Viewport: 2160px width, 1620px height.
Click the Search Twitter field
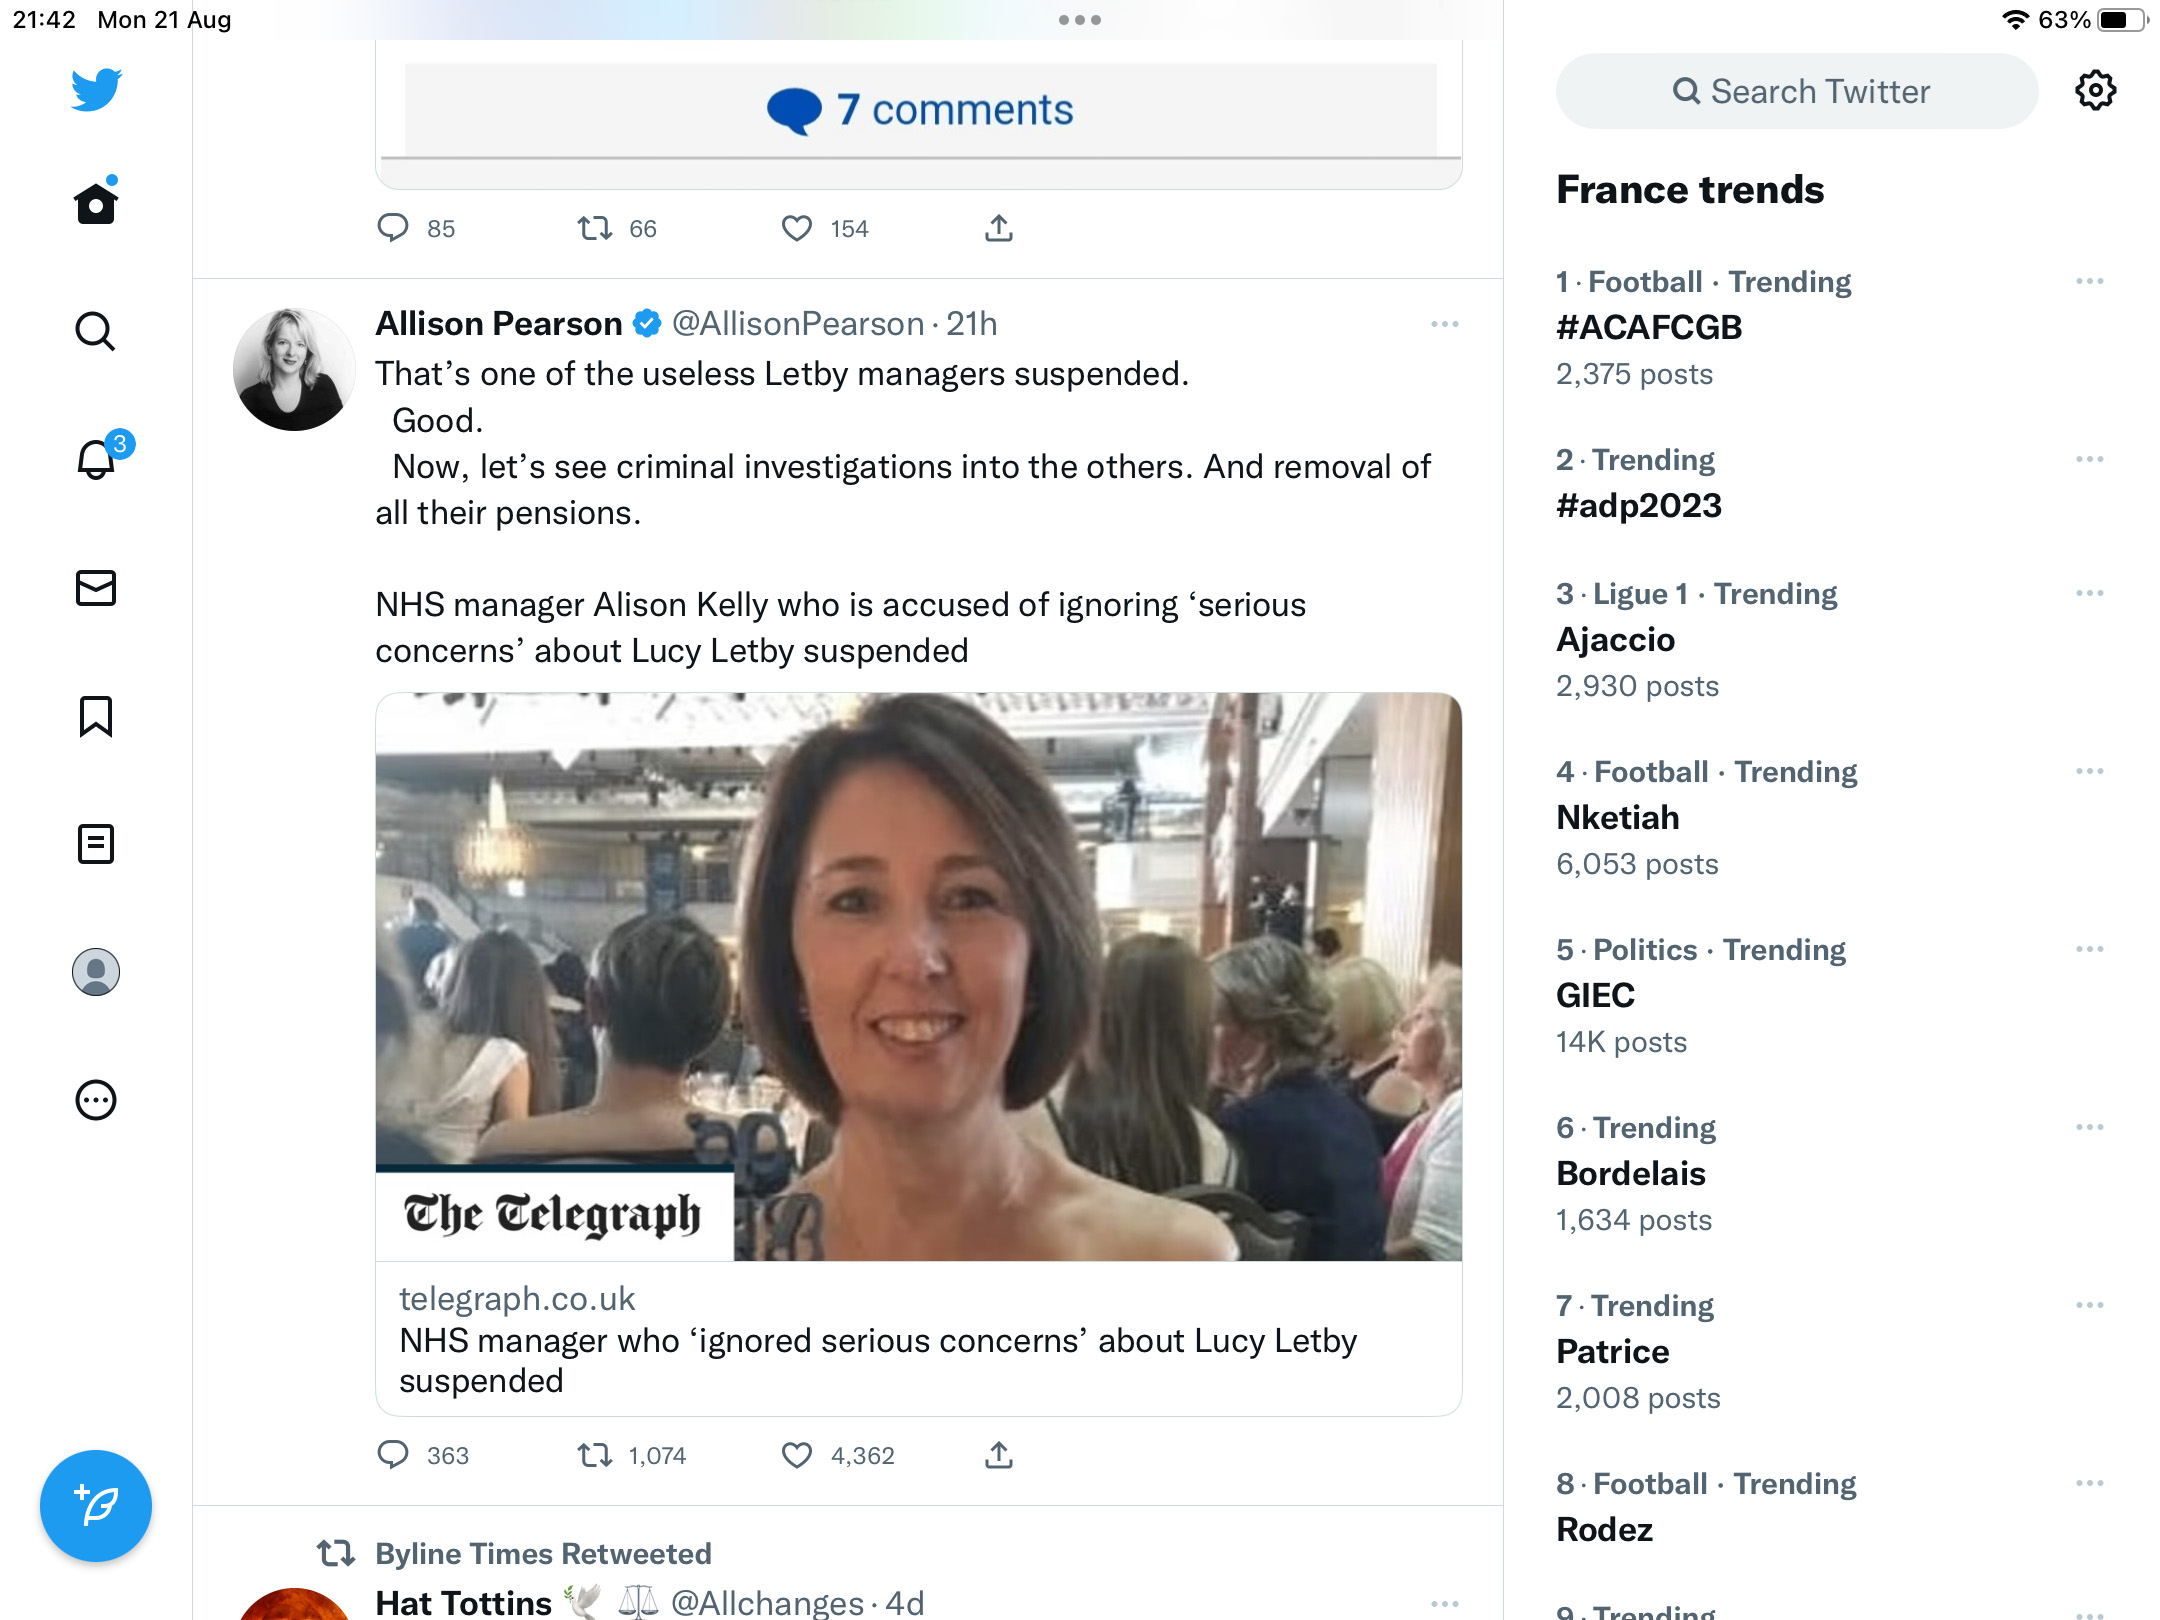click(1797, 91)
